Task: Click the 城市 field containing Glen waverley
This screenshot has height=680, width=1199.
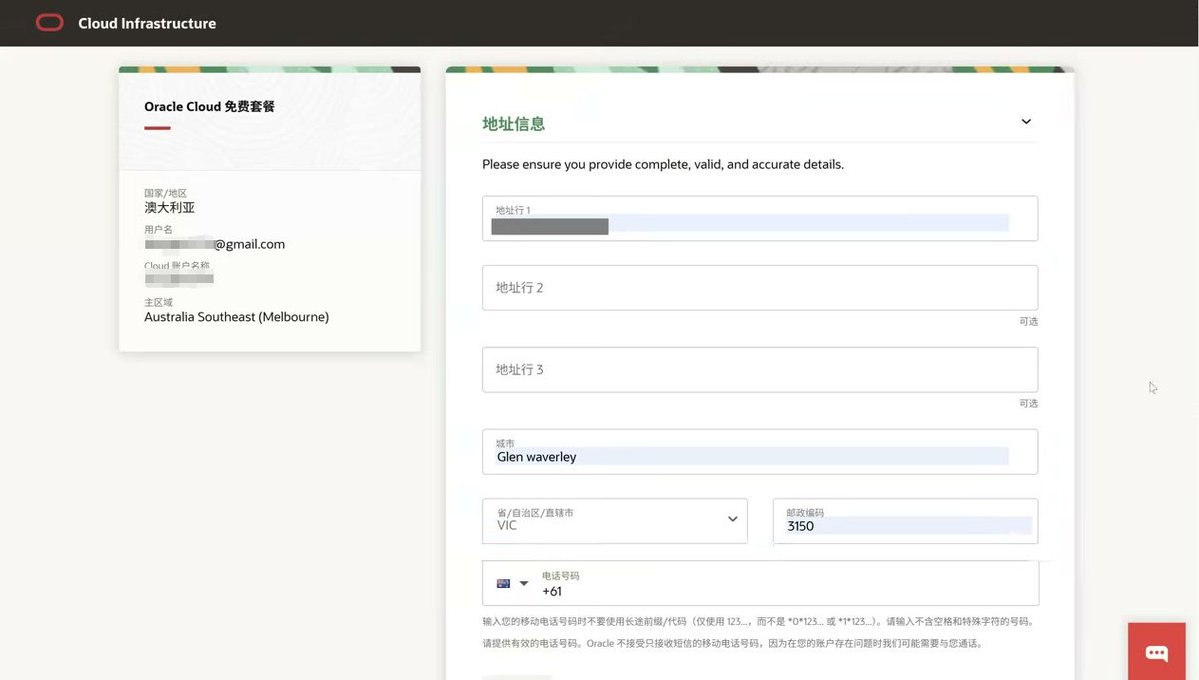Action: tap(760, 452)
